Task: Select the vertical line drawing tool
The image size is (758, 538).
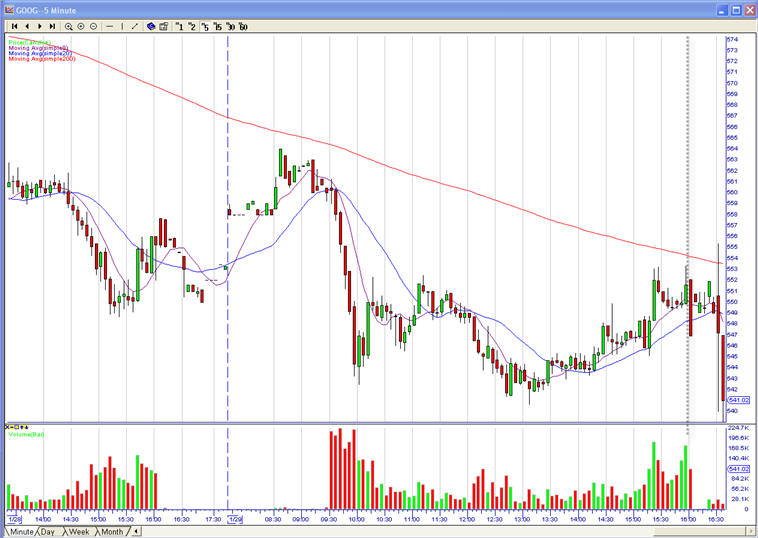Action: [122, 26]
